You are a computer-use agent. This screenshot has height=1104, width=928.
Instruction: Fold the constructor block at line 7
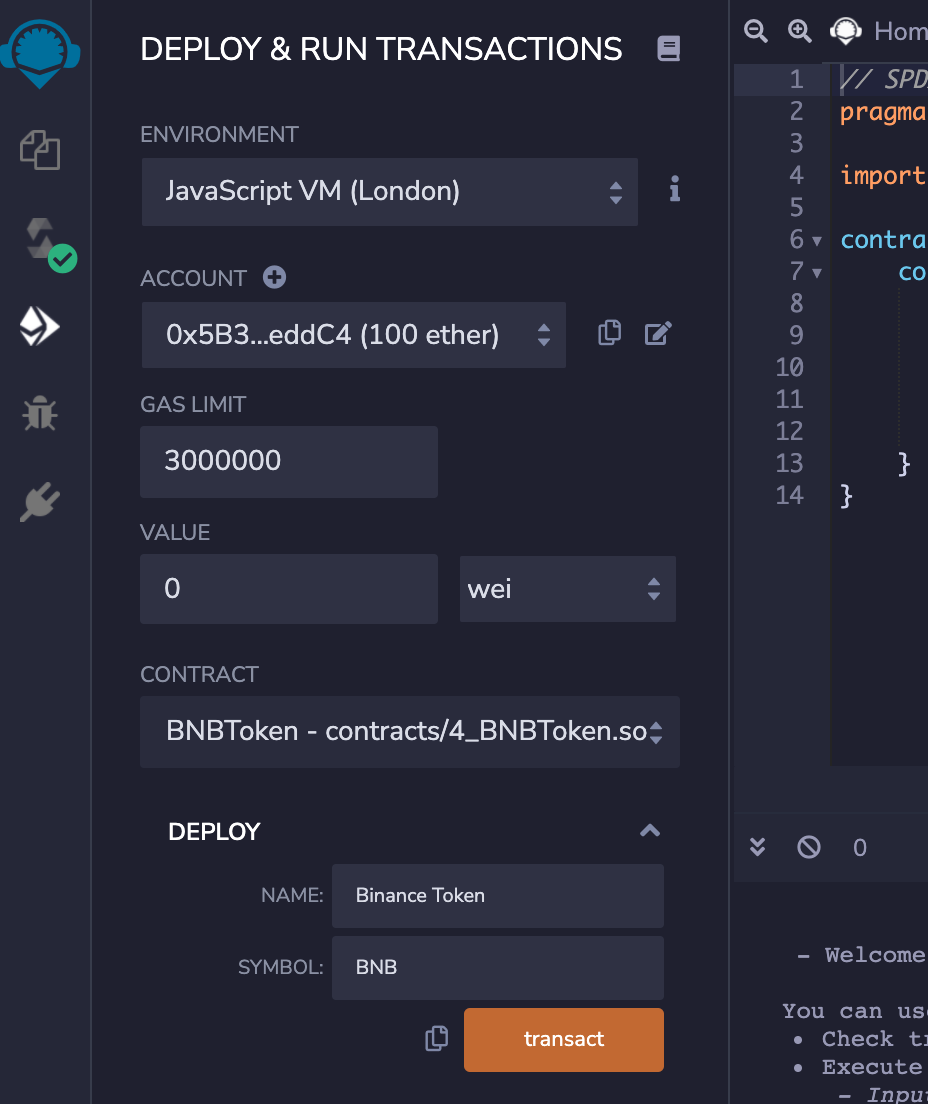point(817,273)
